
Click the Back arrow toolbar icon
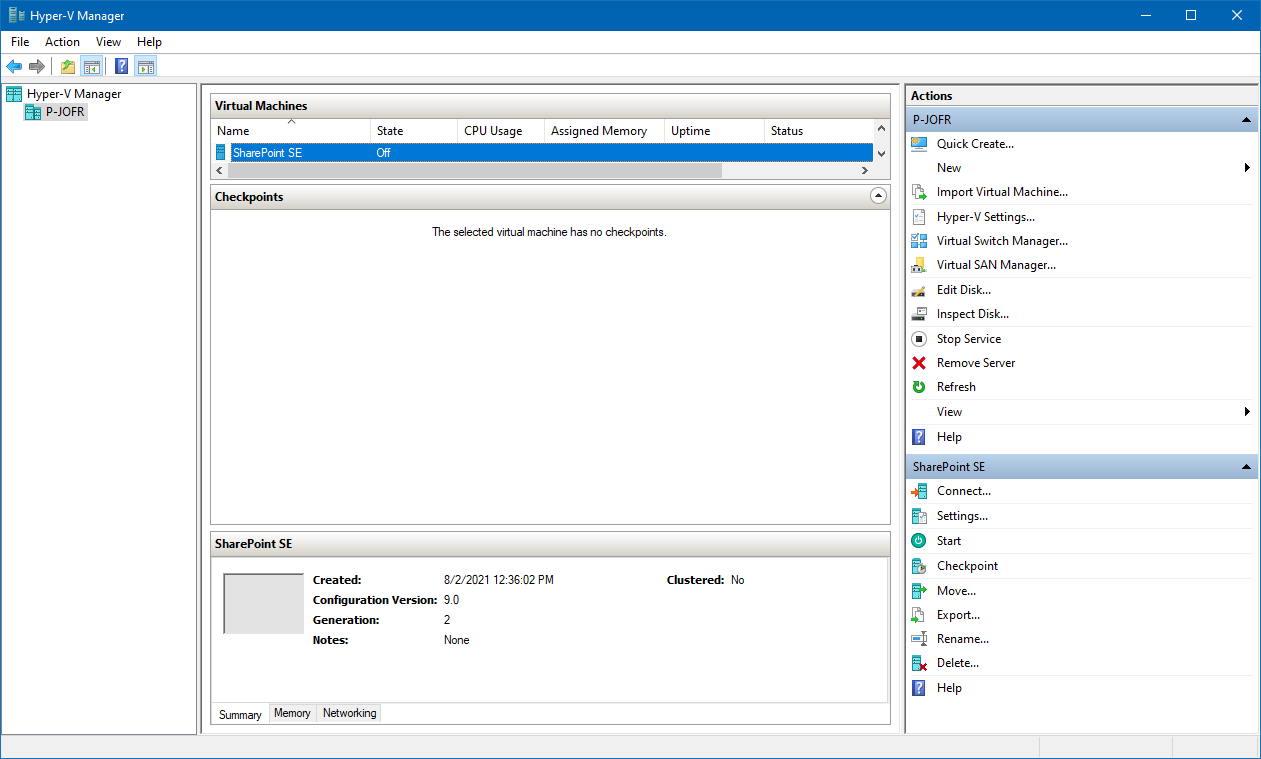click(x=14, y=67)
